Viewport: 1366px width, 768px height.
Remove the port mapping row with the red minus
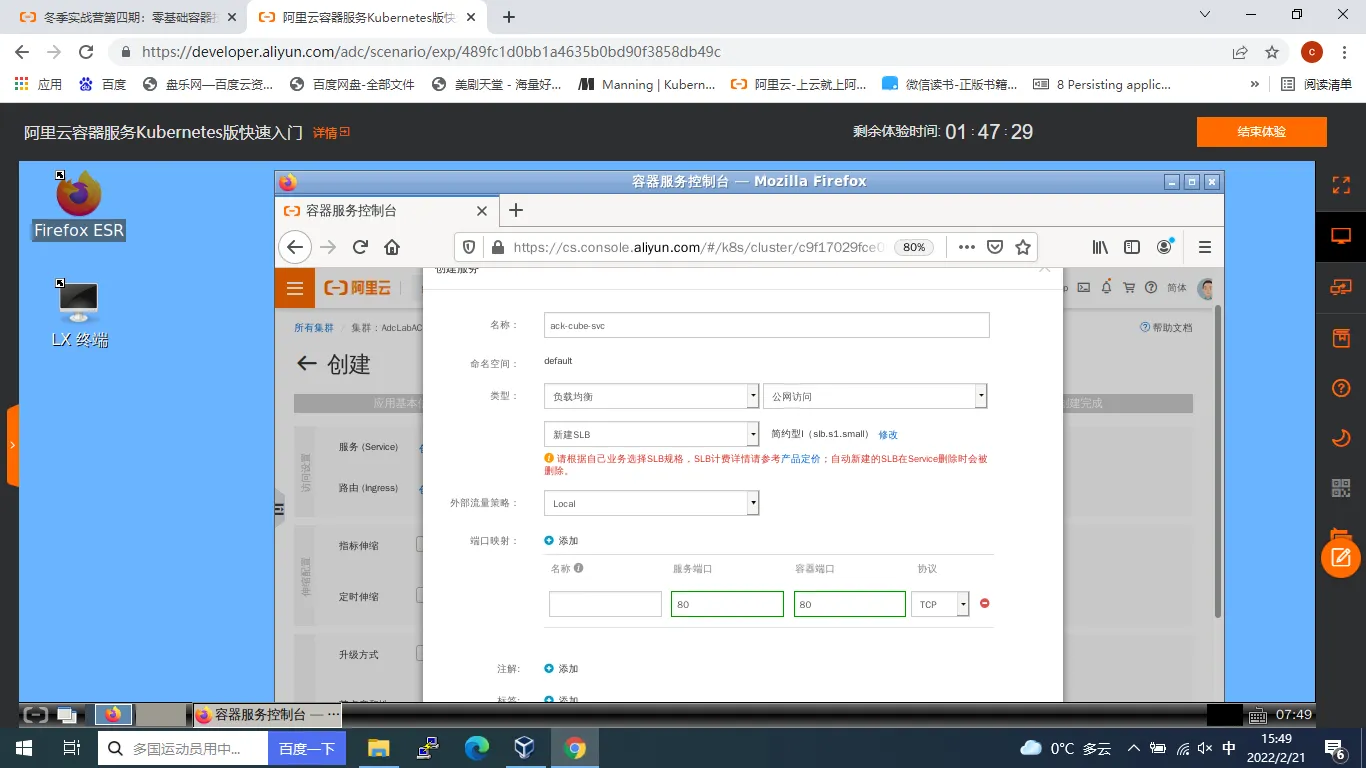click(x=984, y=603)
